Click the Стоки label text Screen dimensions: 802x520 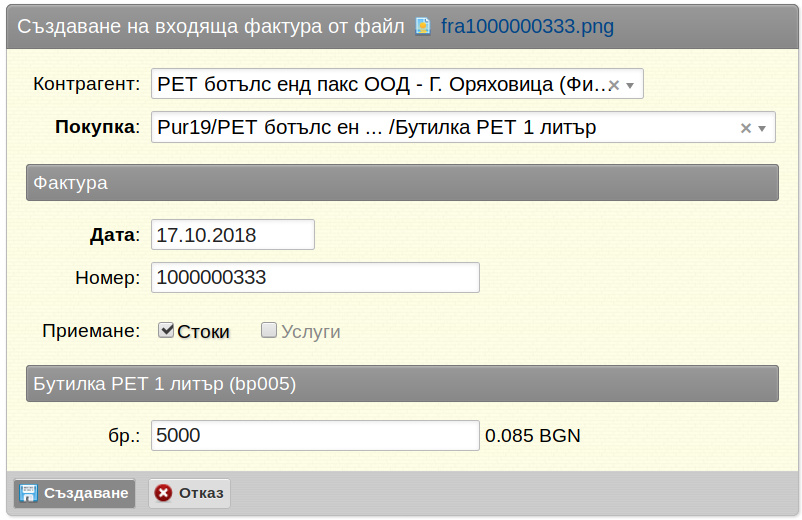(204, 332)
